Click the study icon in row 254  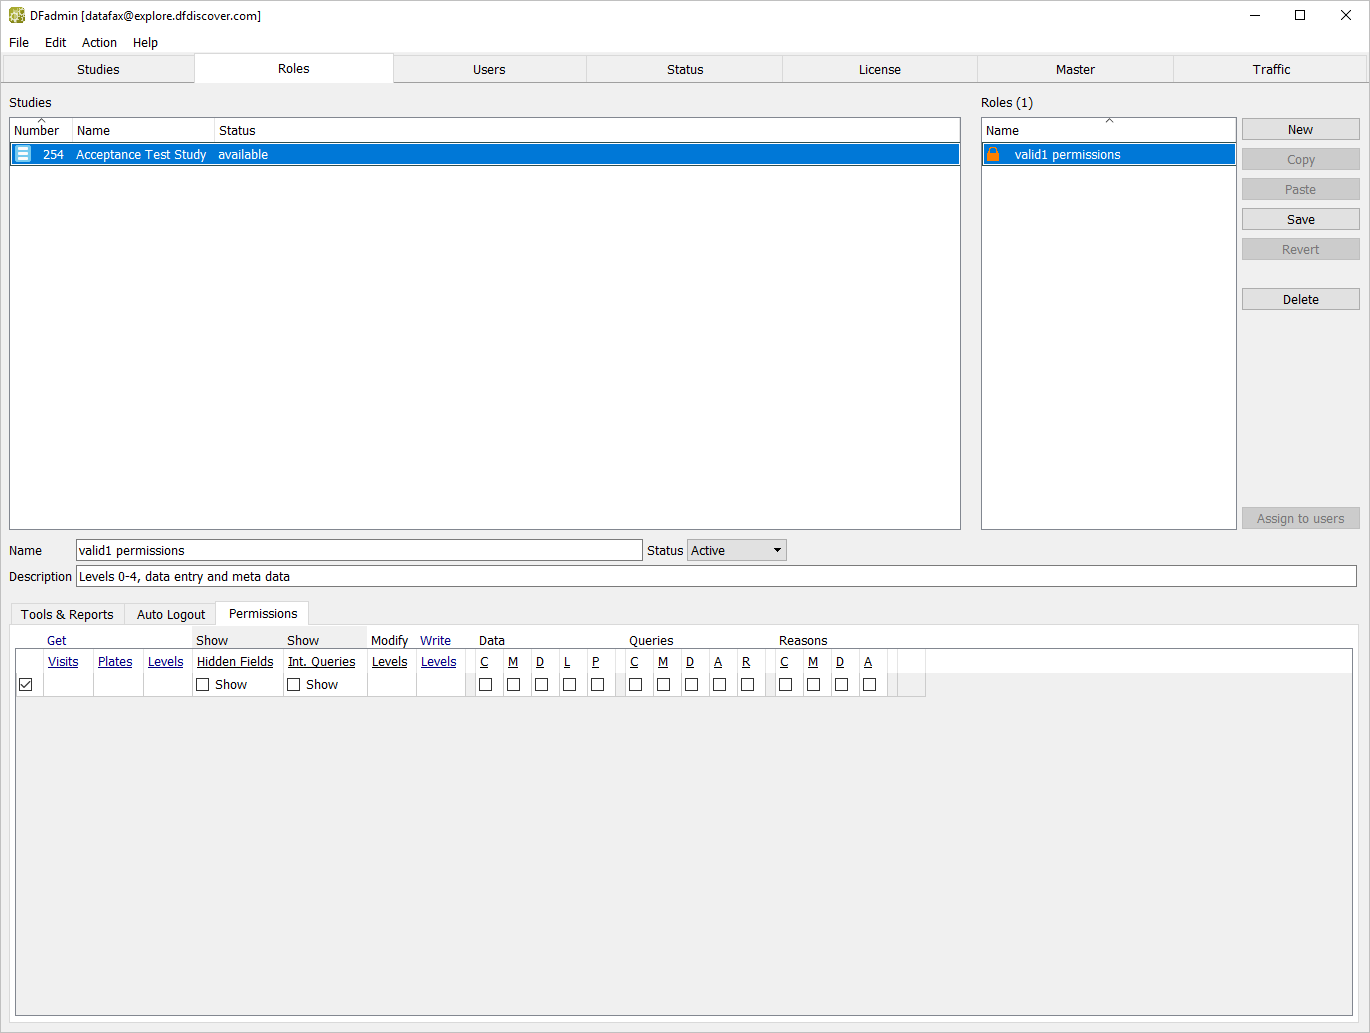(23, 154)
